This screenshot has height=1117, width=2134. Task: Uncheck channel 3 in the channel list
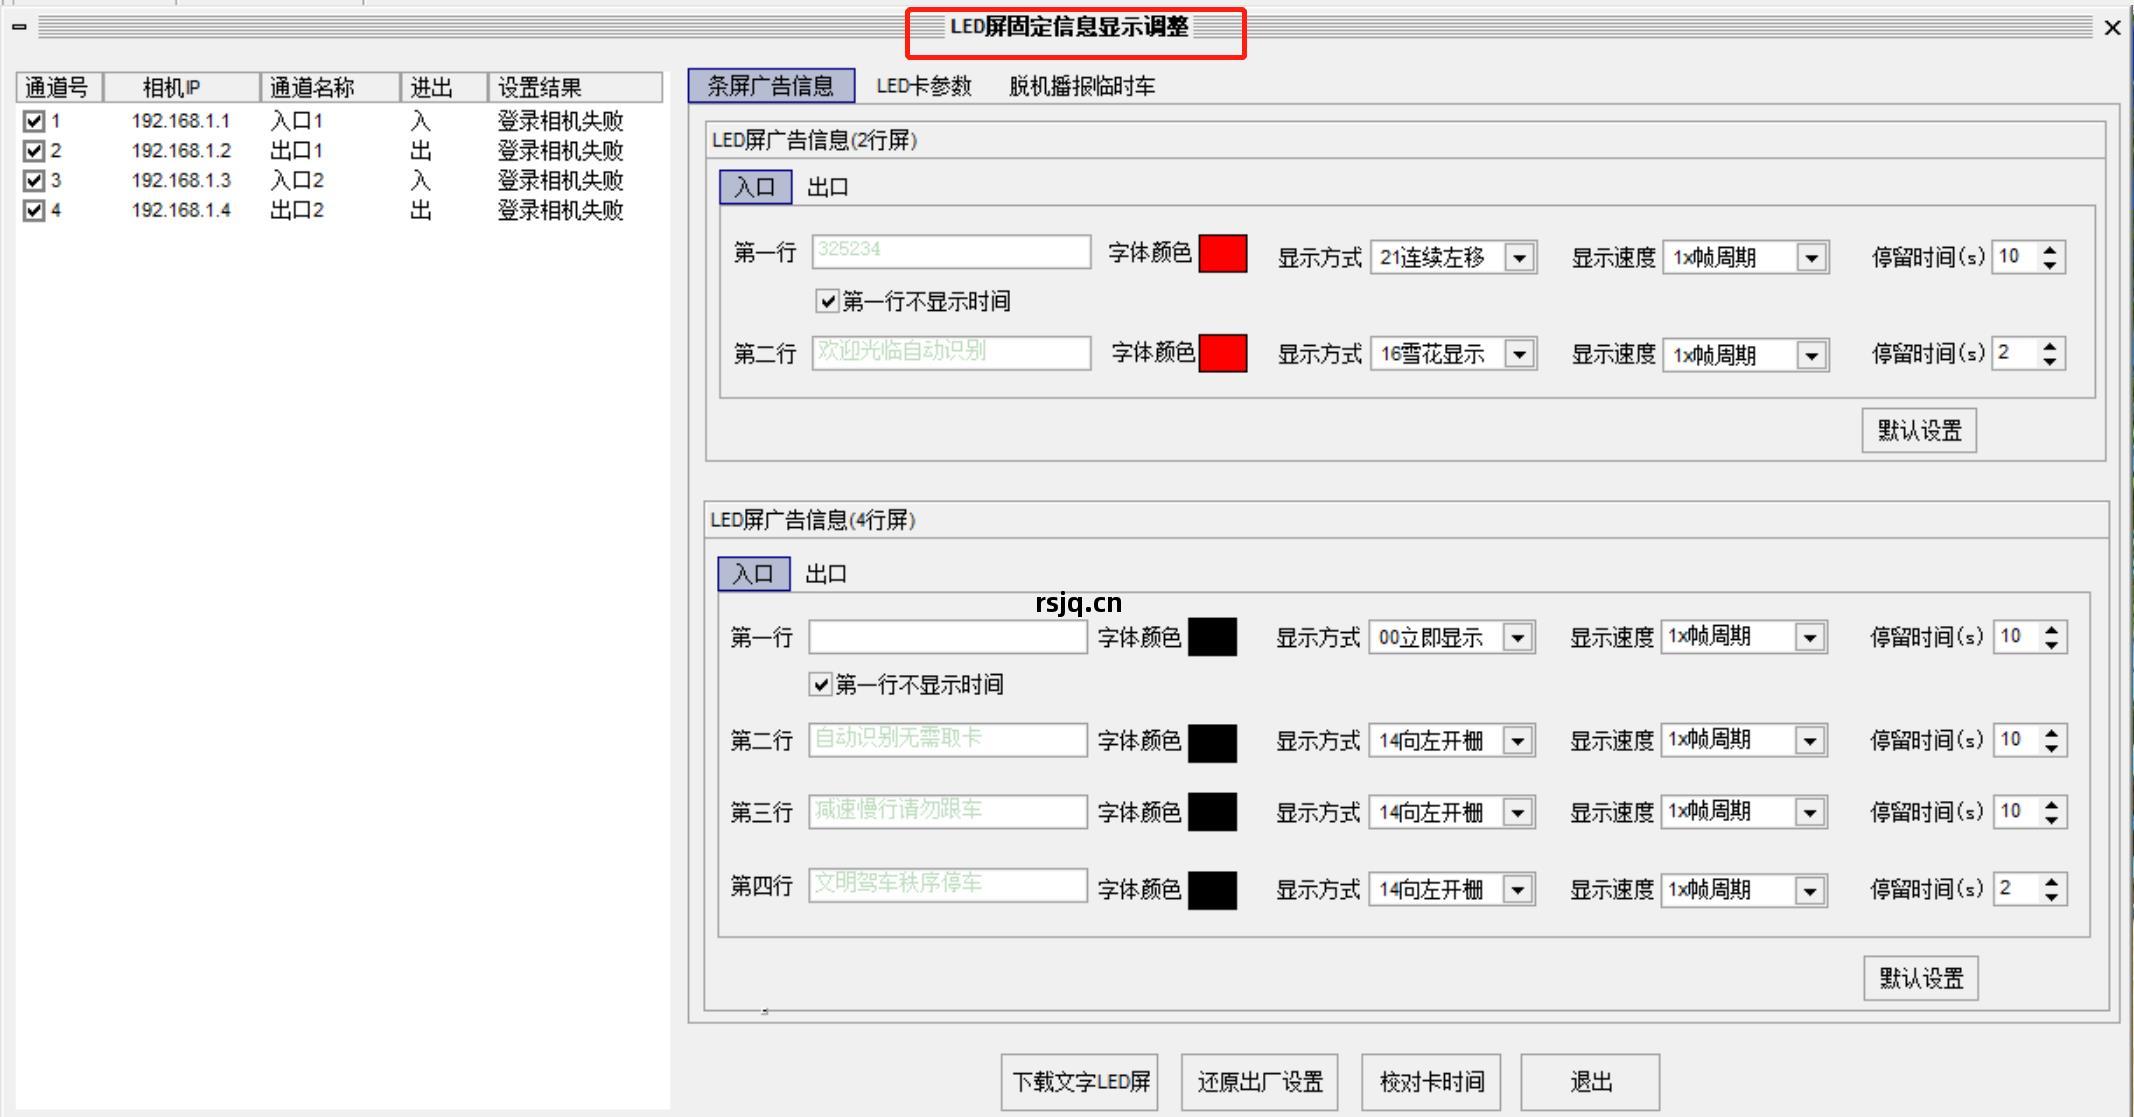point(33,180)
